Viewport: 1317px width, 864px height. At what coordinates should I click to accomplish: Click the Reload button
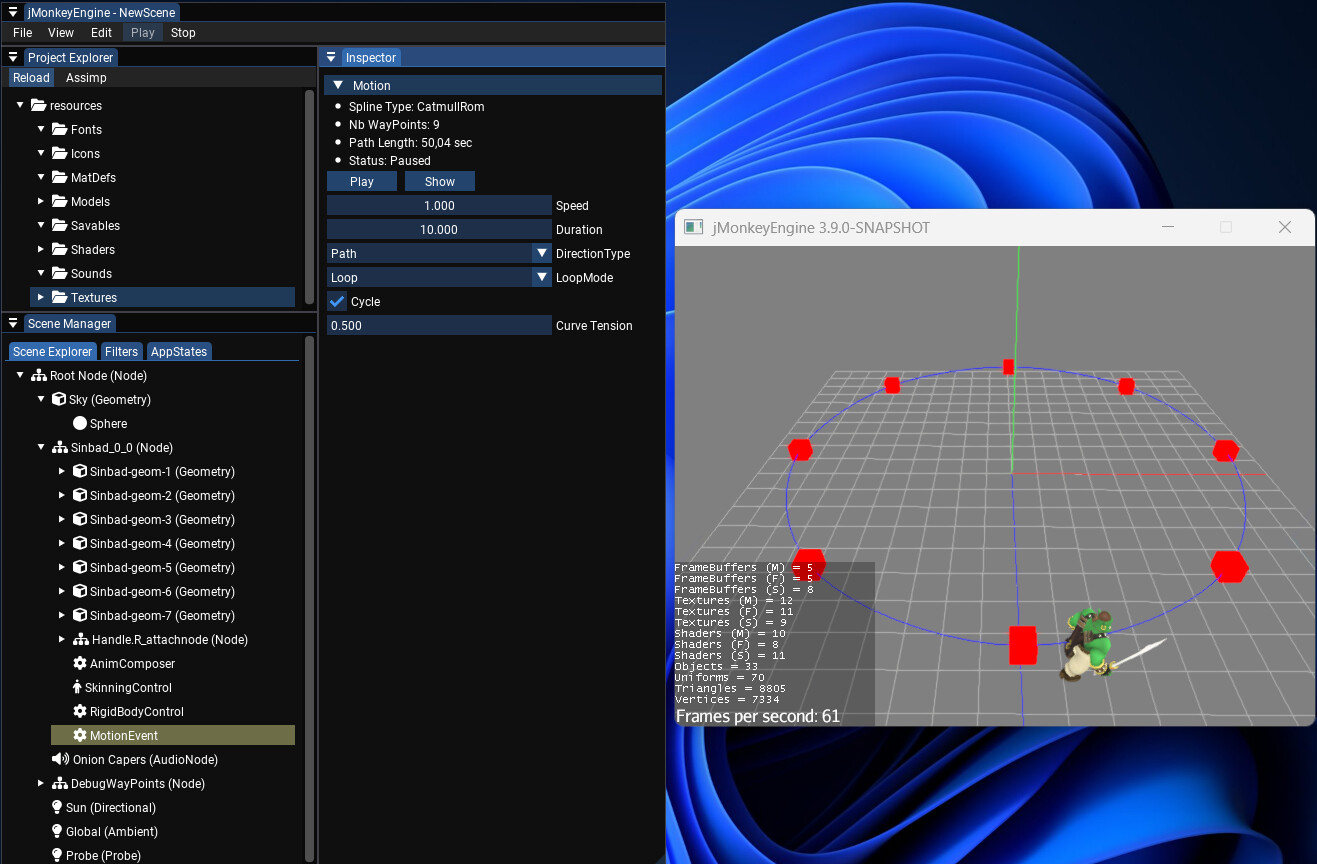coord(31,78)
